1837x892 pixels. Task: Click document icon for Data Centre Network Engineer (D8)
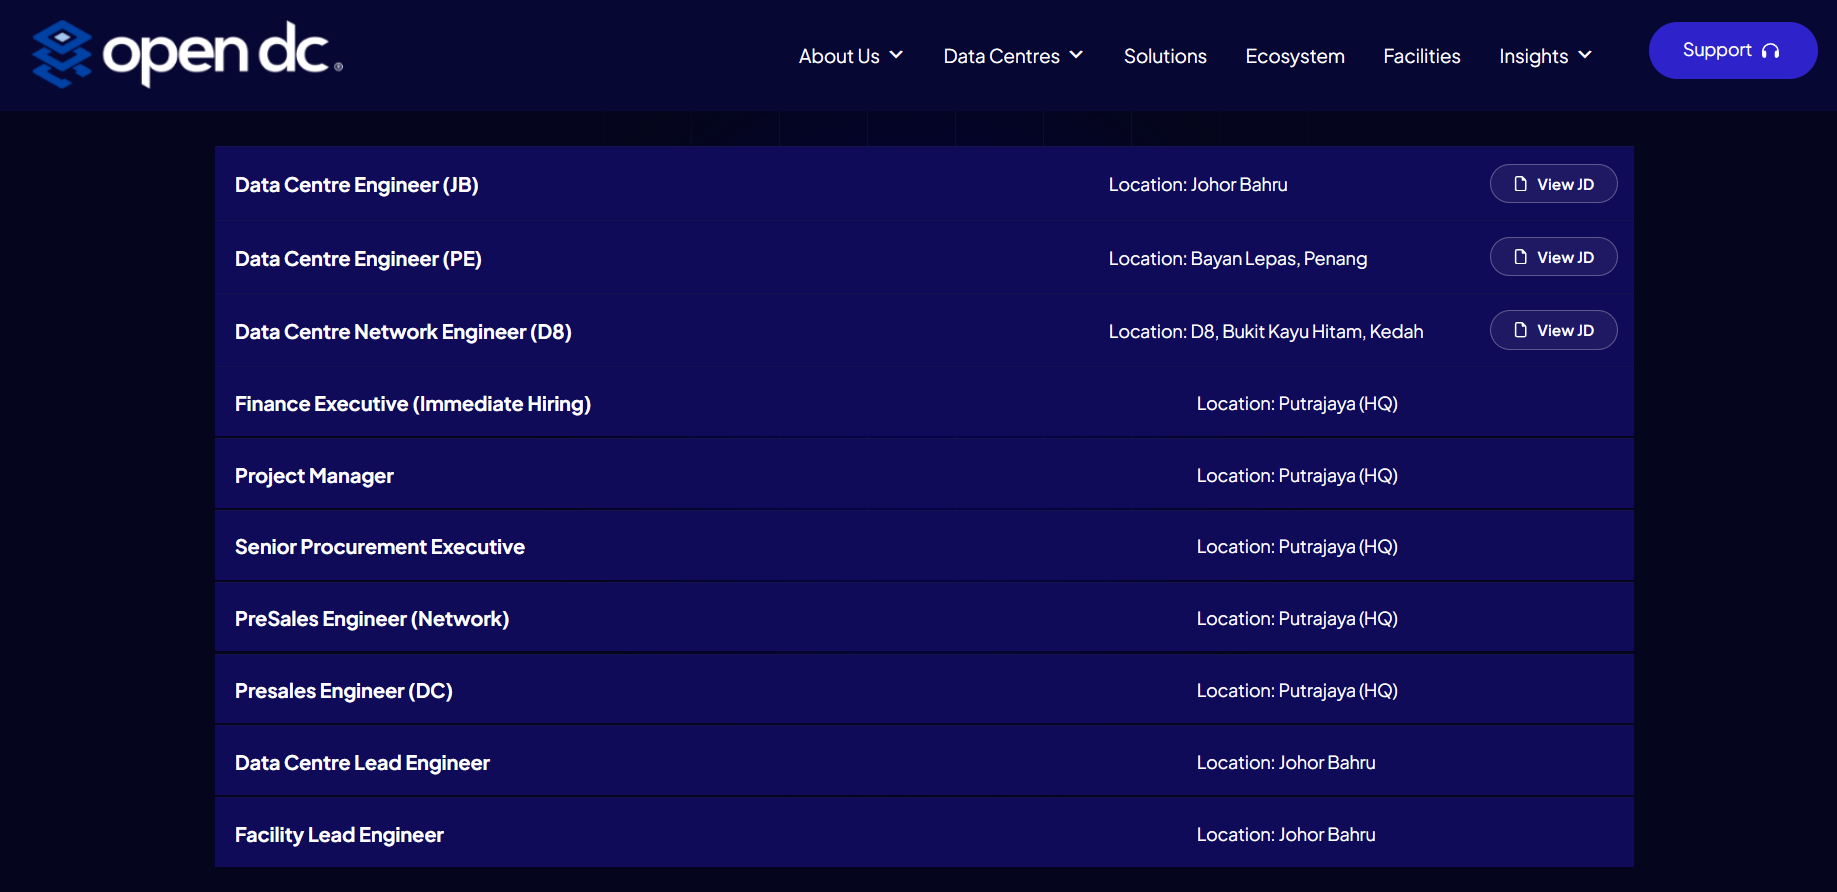click(x=1520, y=330)
